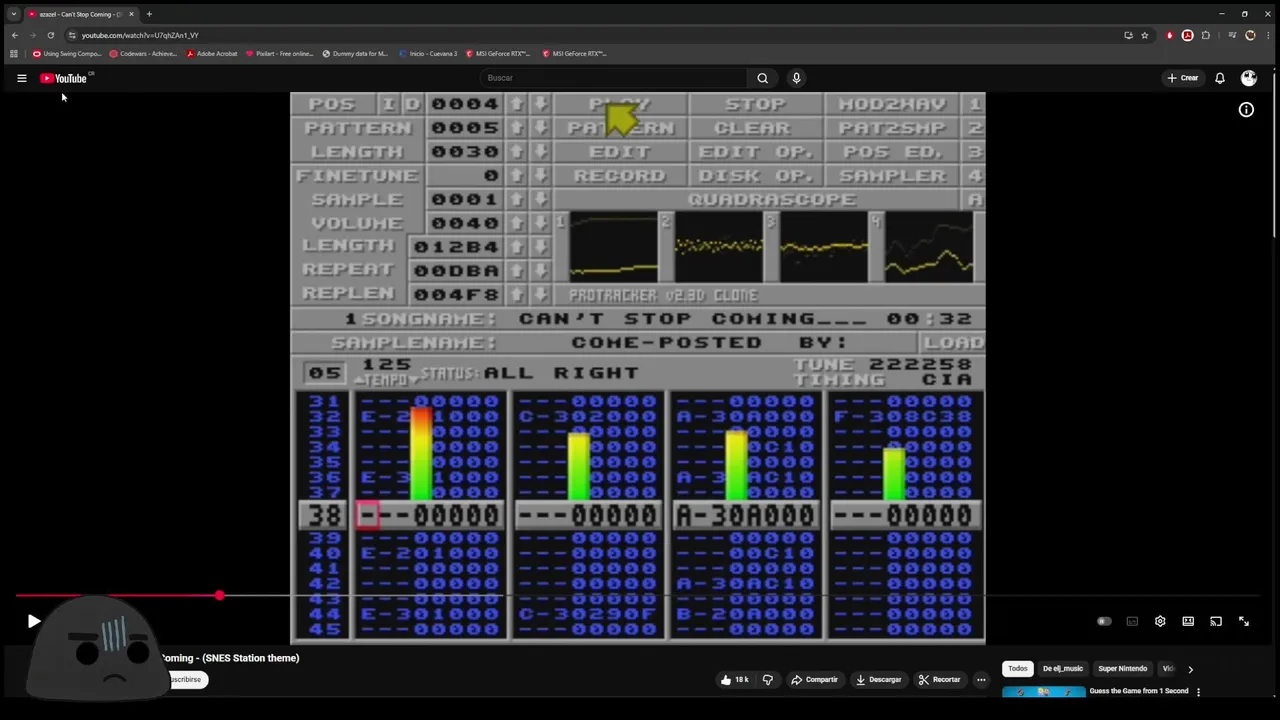Switch to theater mode view

click(x=1188, y=621)
